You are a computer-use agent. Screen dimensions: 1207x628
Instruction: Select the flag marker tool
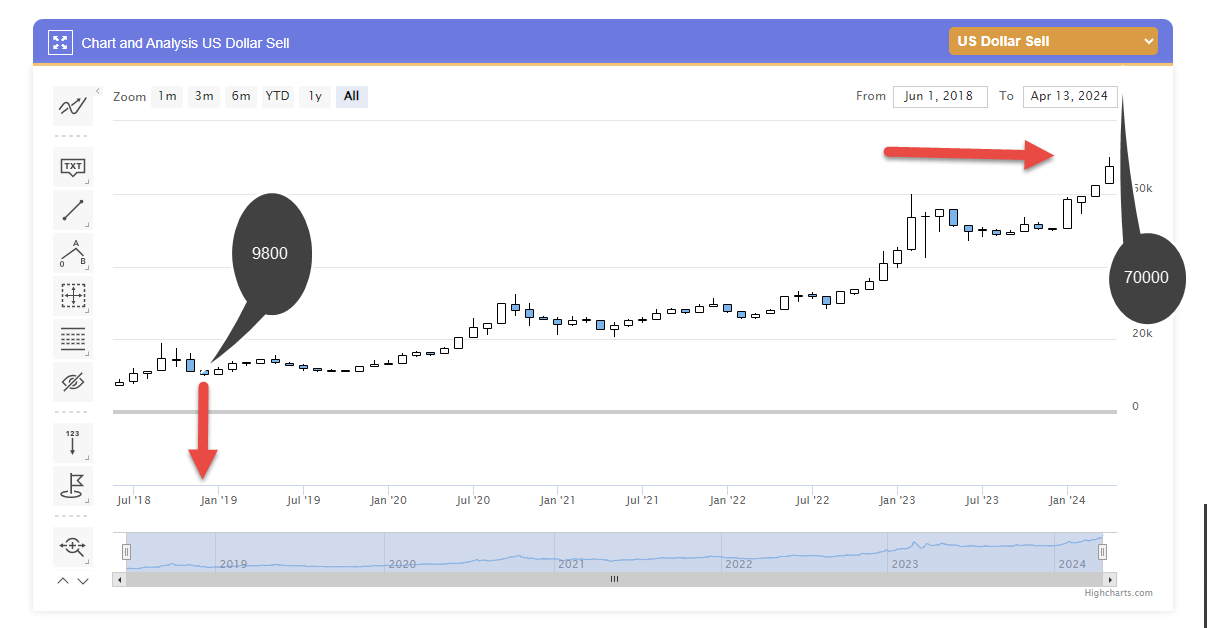(72, 486)
